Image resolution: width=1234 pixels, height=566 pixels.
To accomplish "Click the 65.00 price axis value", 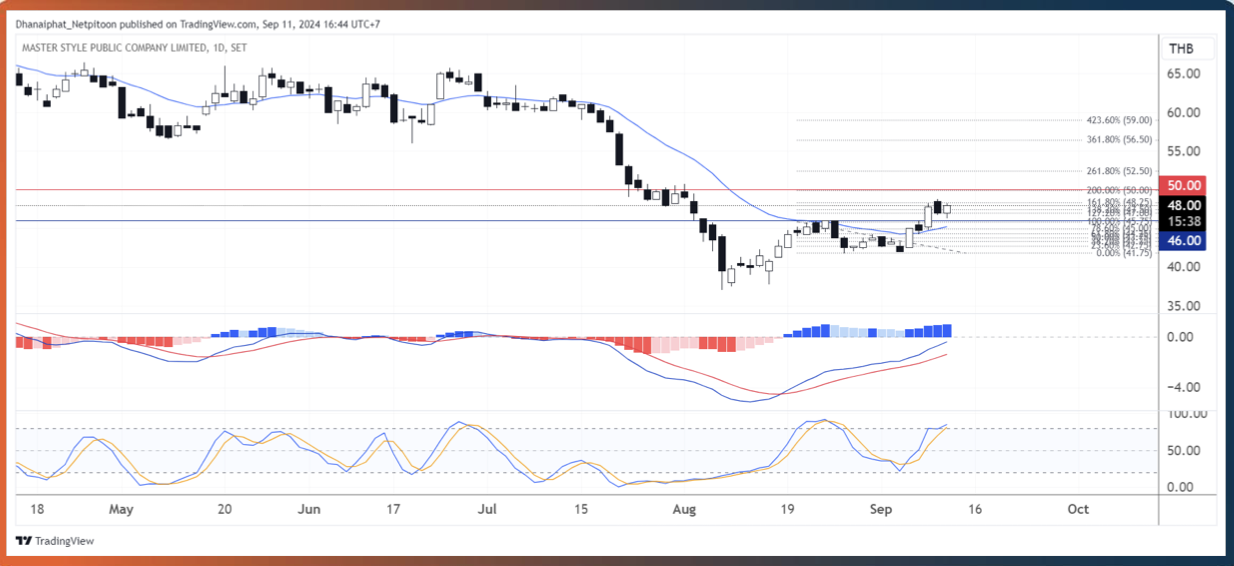I will [1183, 74].
